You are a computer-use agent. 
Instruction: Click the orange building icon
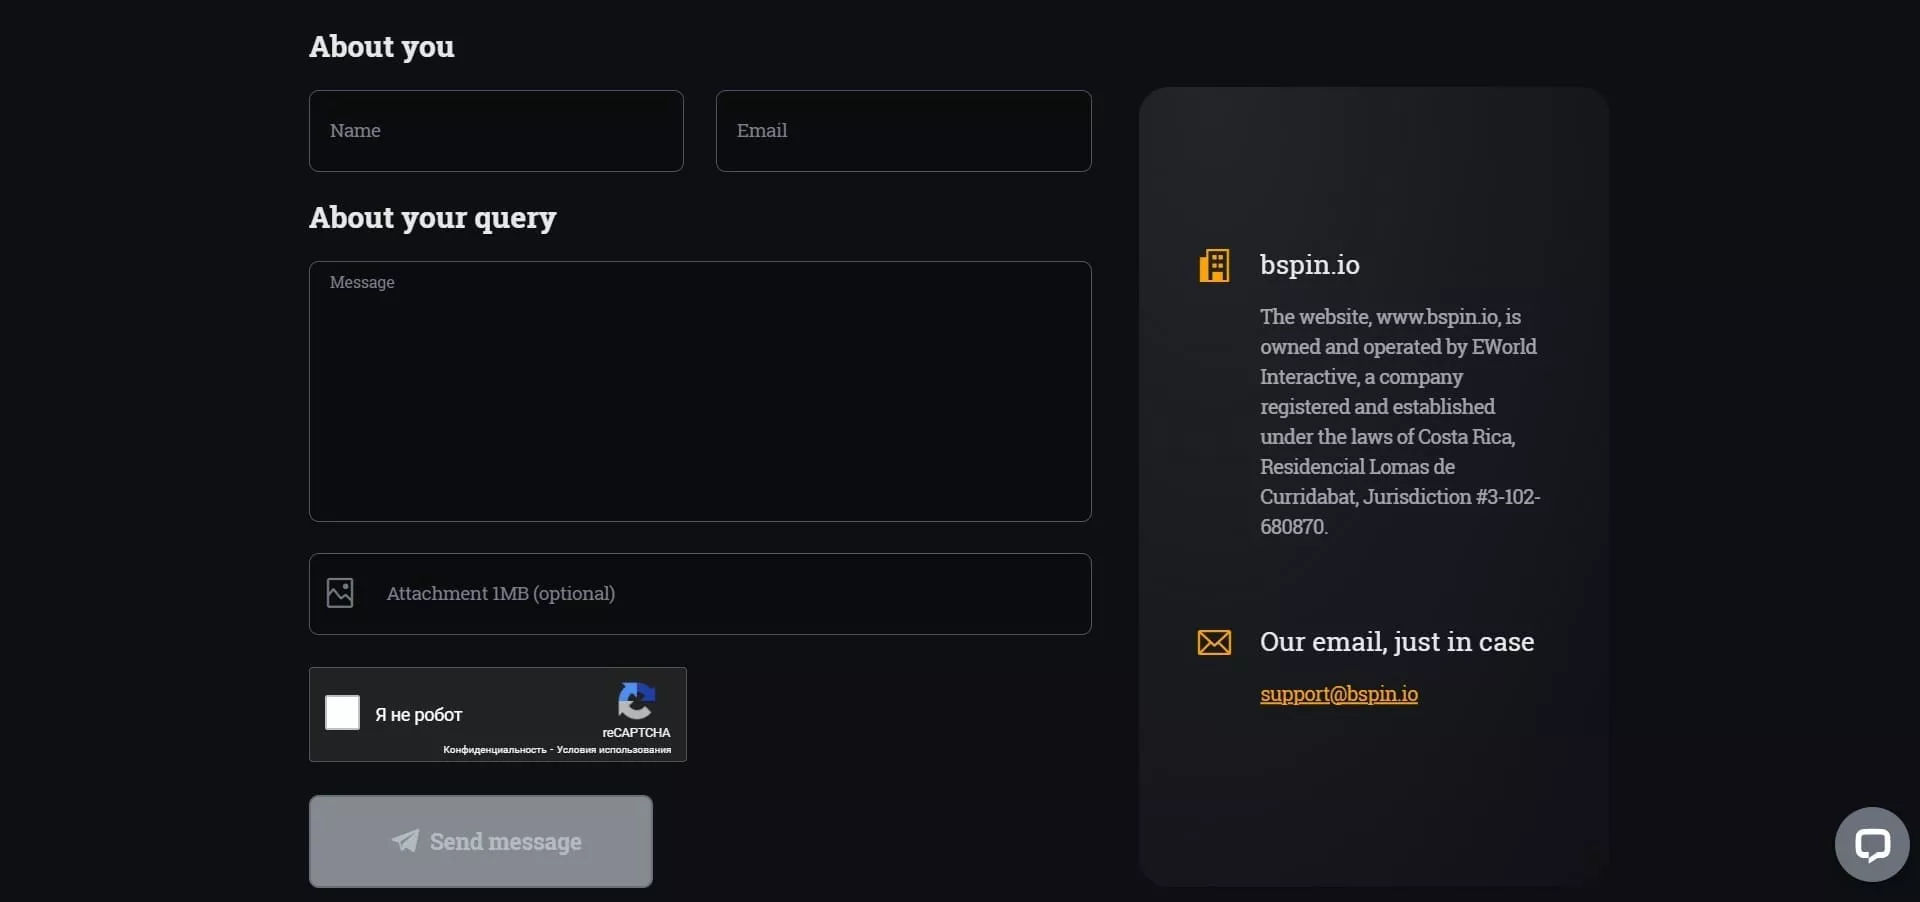[1214, 266]
